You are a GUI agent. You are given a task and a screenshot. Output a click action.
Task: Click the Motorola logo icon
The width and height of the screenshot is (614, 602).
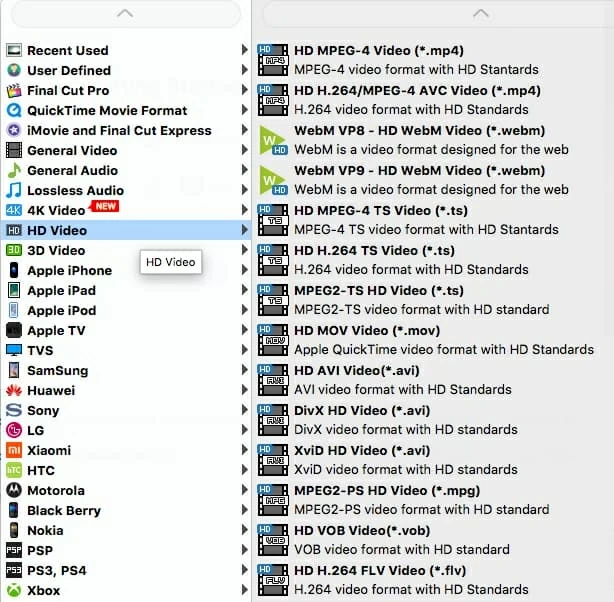(14, 490)
